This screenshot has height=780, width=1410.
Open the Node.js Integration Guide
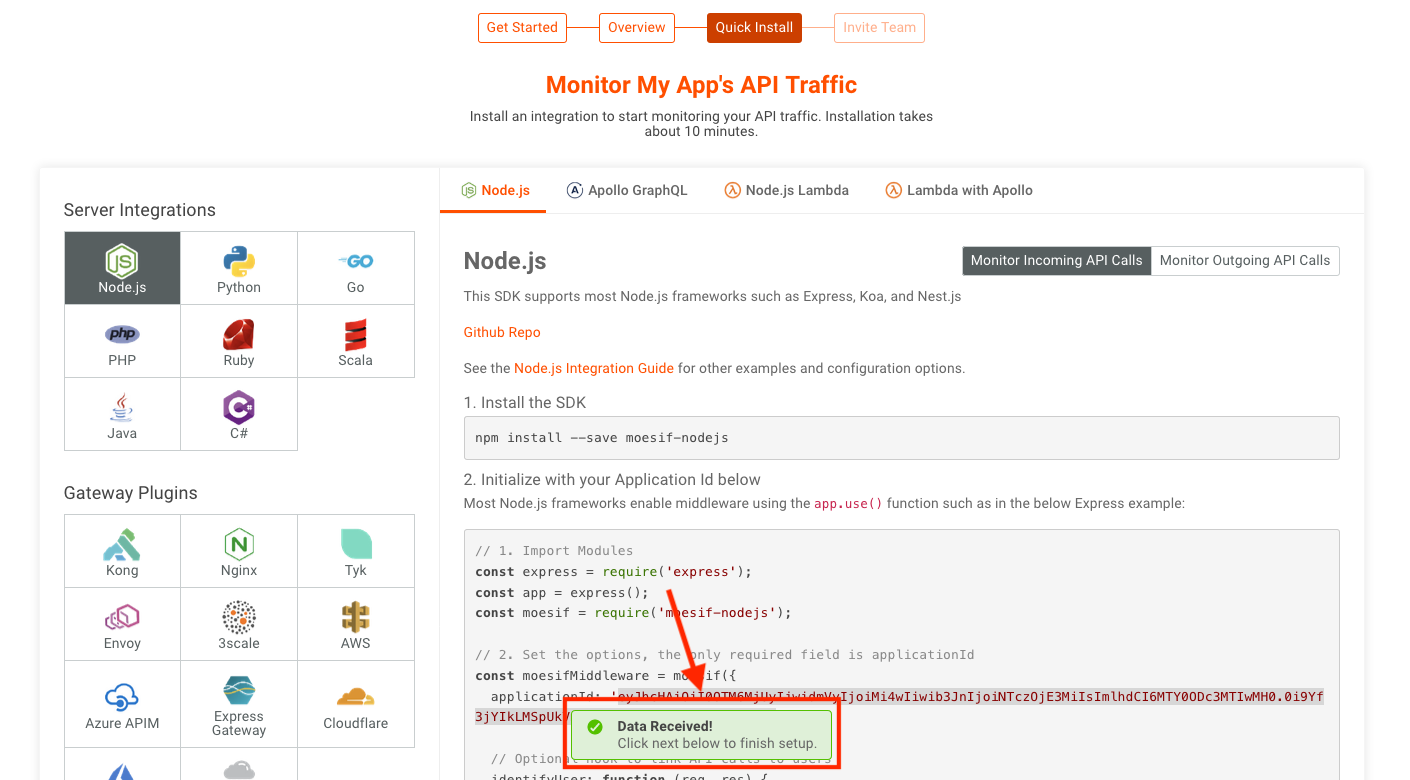point(594,368)
